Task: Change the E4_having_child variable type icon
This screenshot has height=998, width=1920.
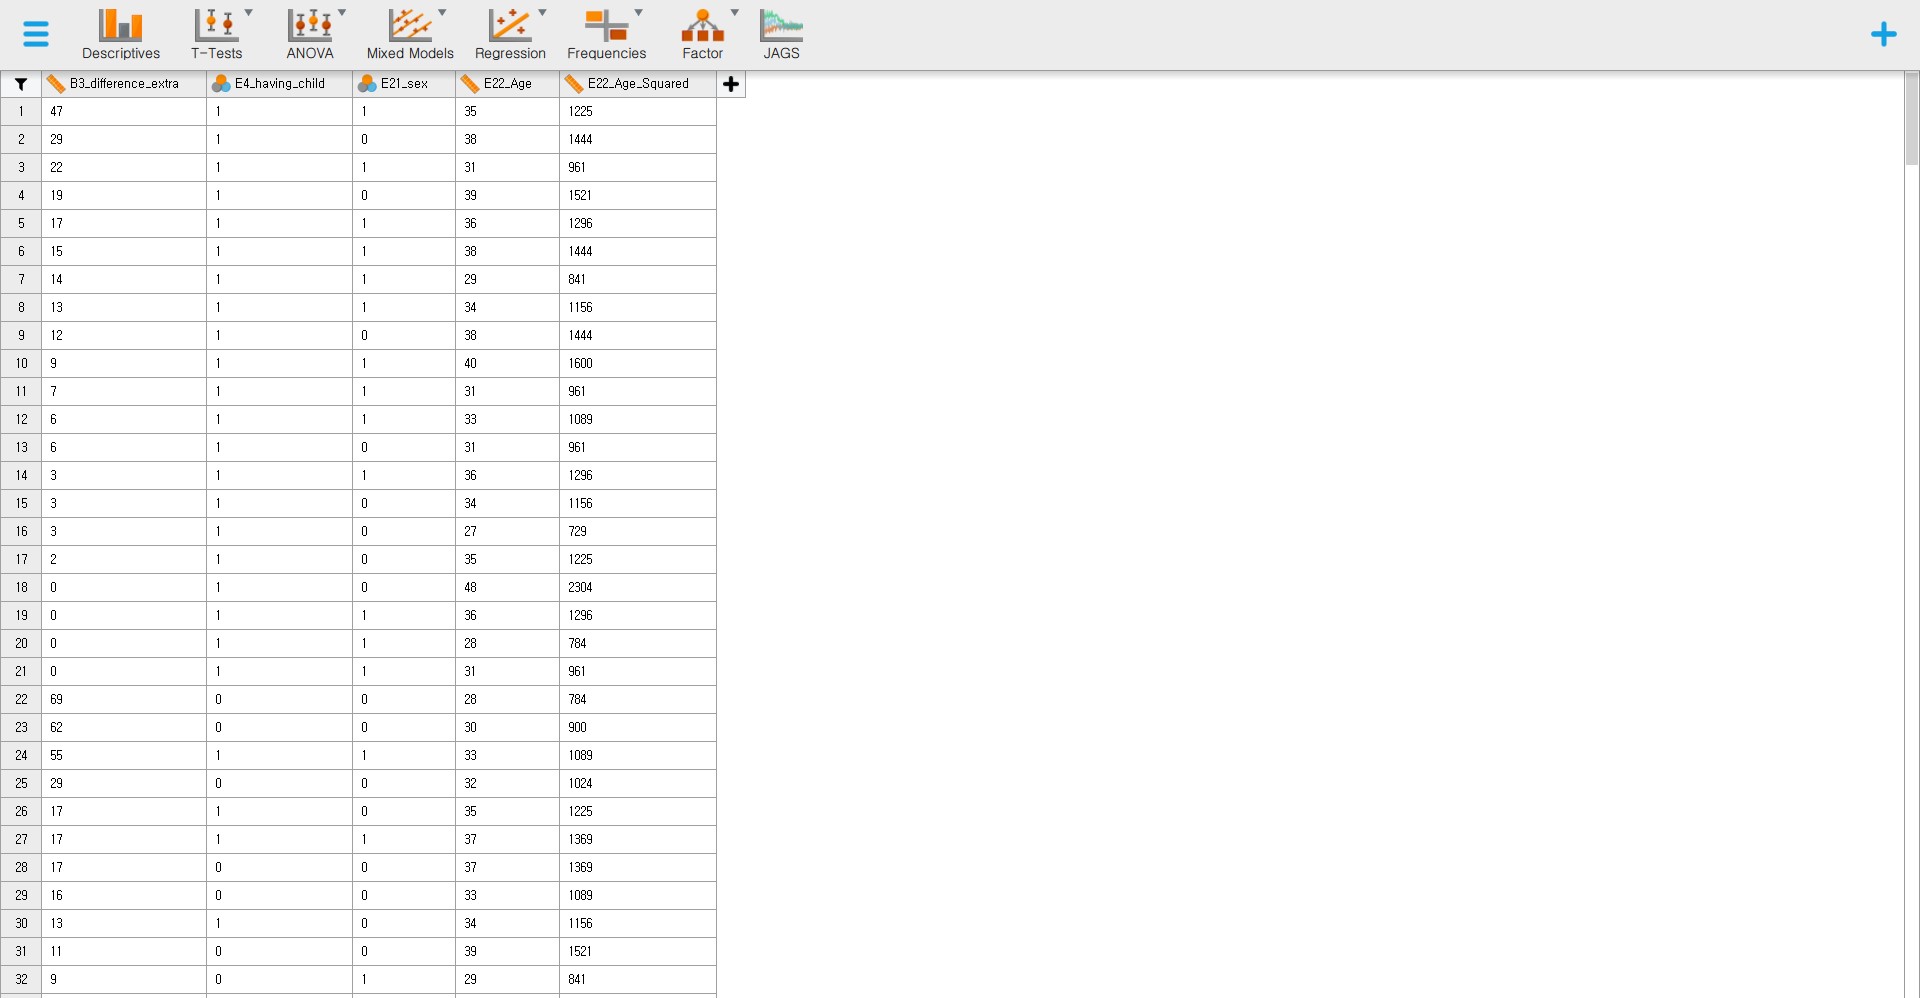Action: 221,84
